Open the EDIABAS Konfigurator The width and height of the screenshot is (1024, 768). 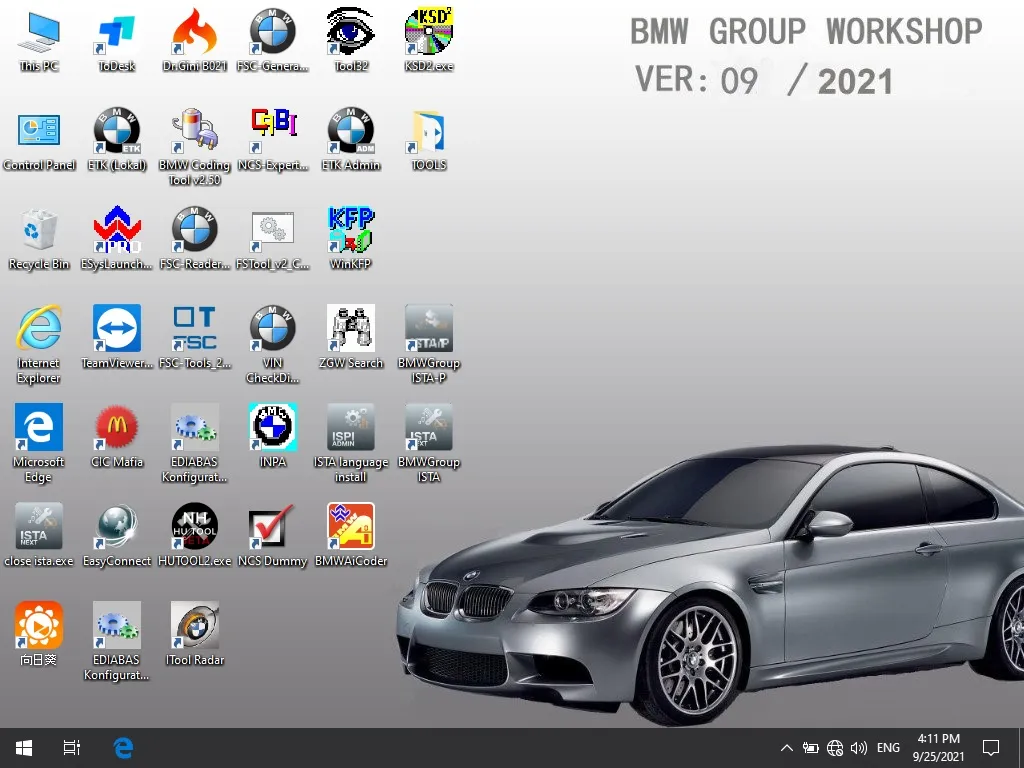coord(194,428)
